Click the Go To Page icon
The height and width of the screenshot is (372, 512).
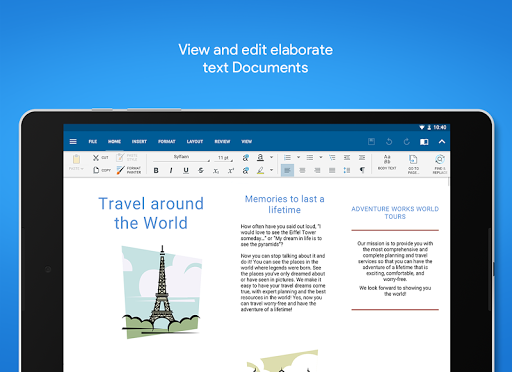(413, 164)
